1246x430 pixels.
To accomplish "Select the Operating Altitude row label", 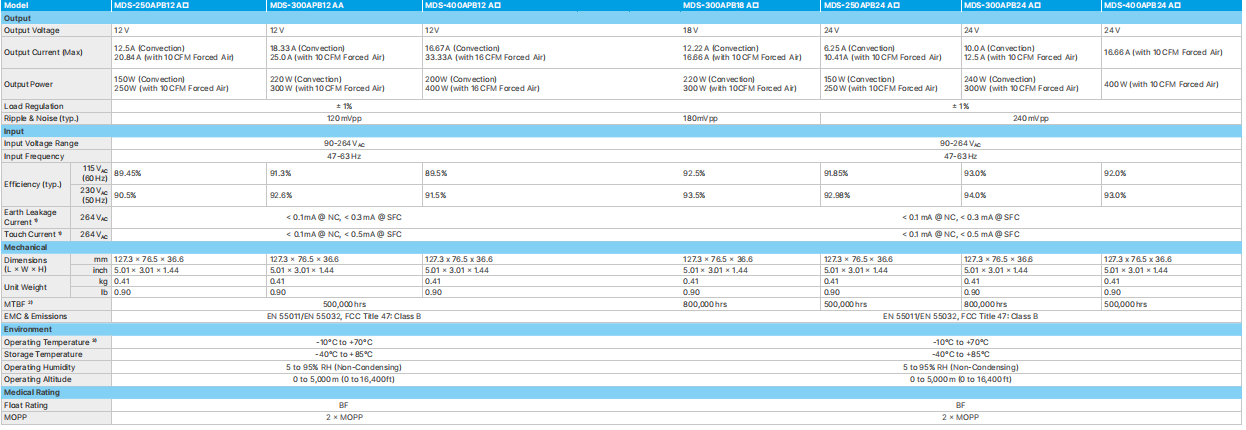I will click(37, 379).
